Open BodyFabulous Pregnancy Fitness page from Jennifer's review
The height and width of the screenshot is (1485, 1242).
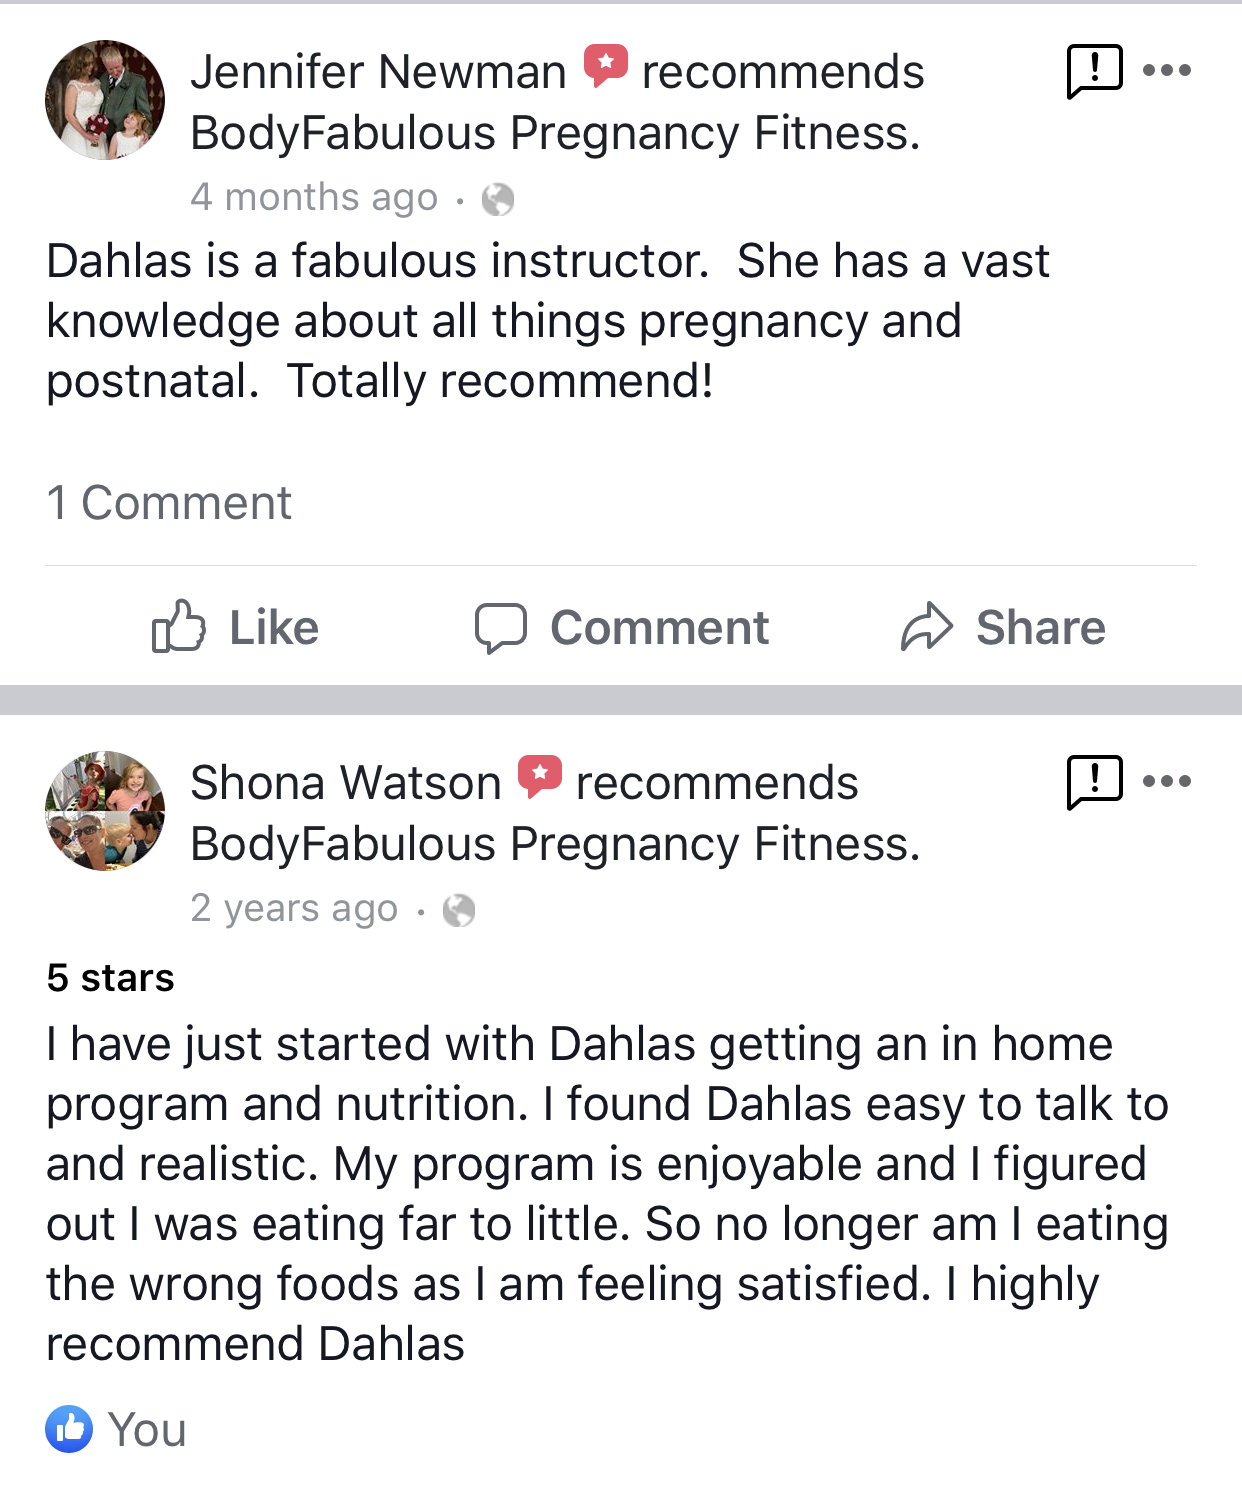554,133
